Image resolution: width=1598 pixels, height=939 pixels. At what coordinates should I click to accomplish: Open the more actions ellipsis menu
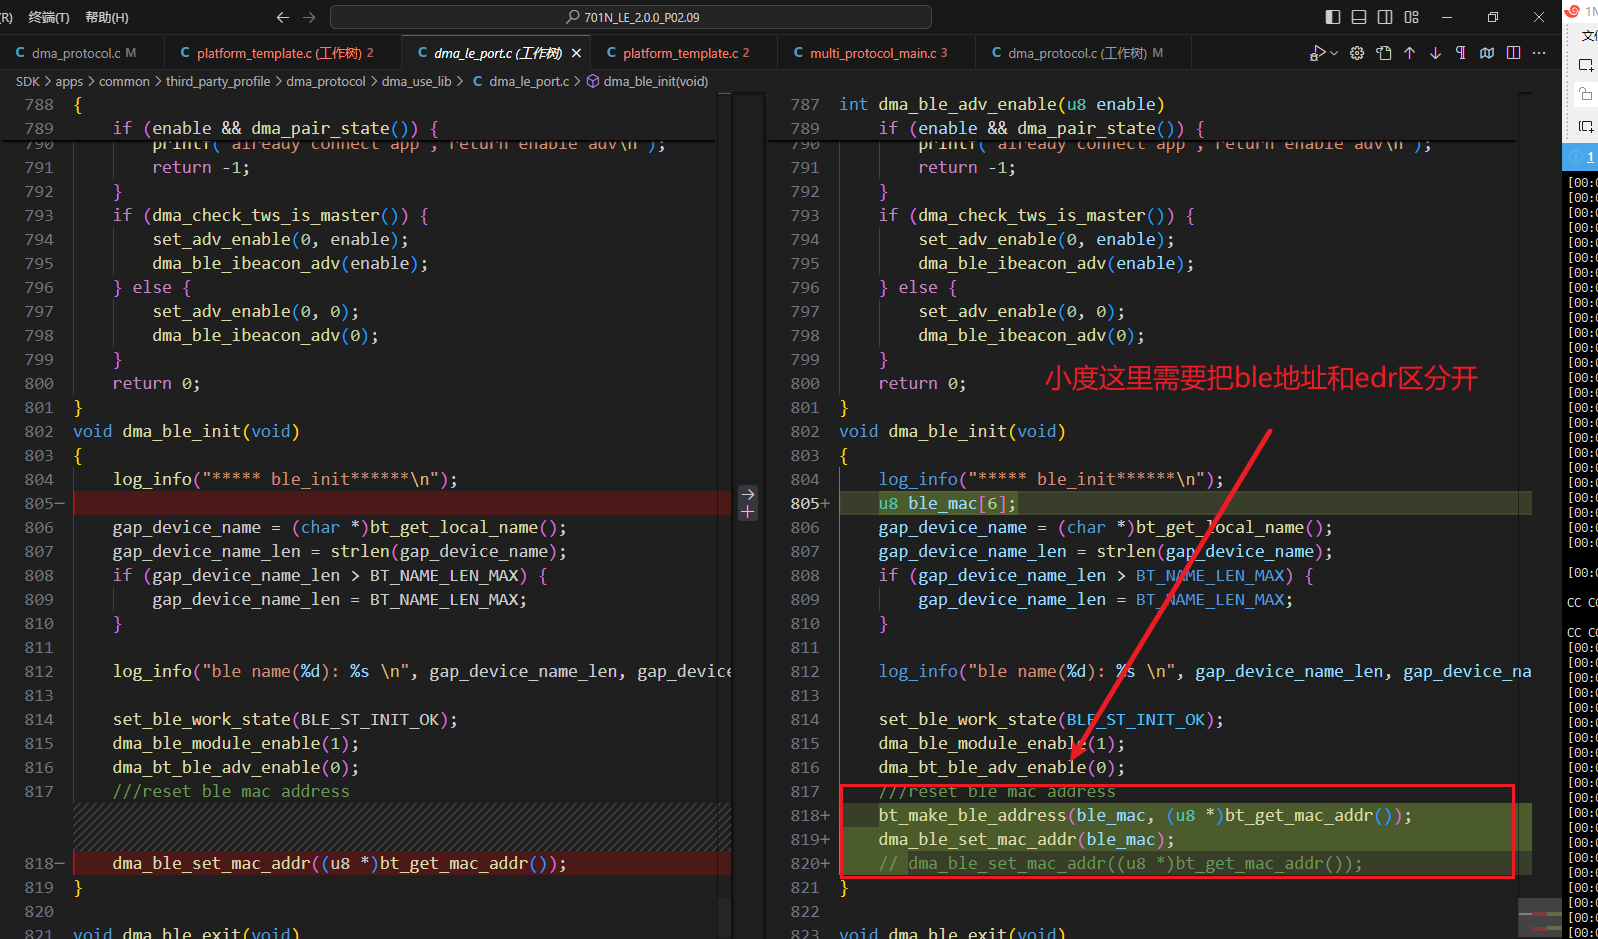(1539, 53)
